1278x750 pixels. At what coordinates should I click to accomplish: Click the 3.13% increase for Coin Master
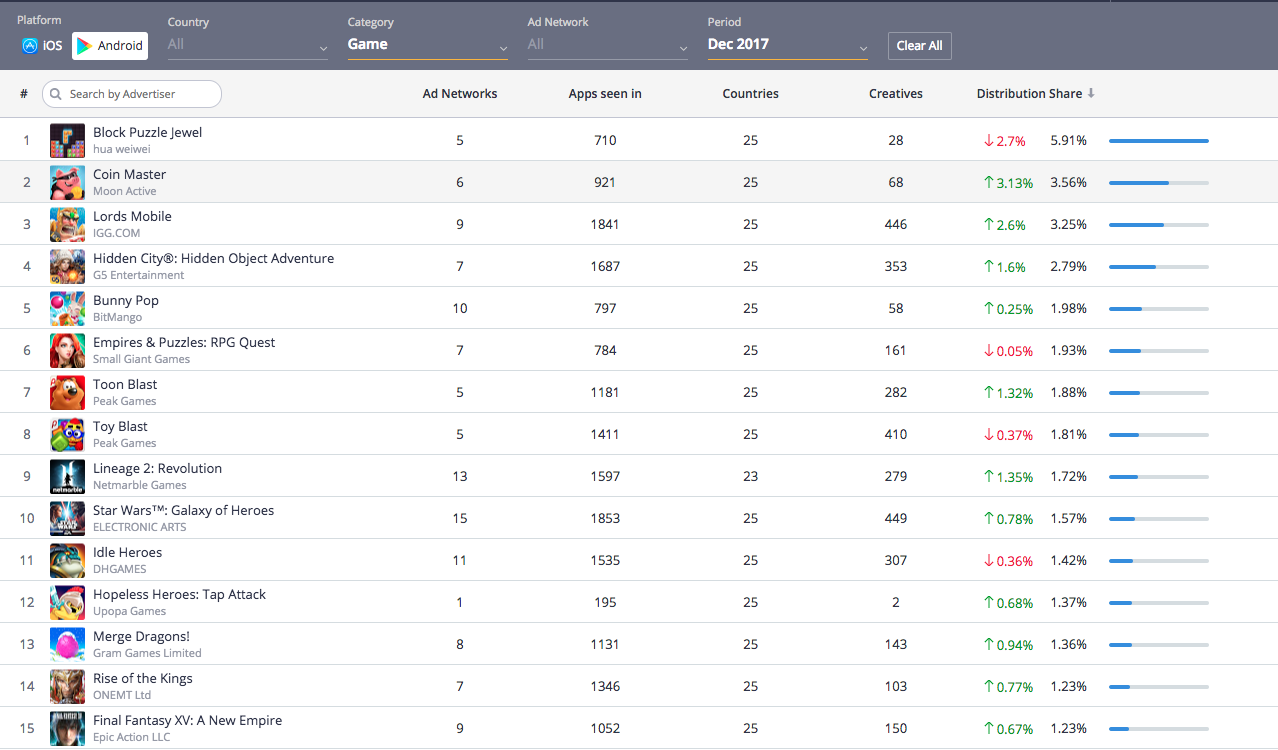(x=1008, y=183)
